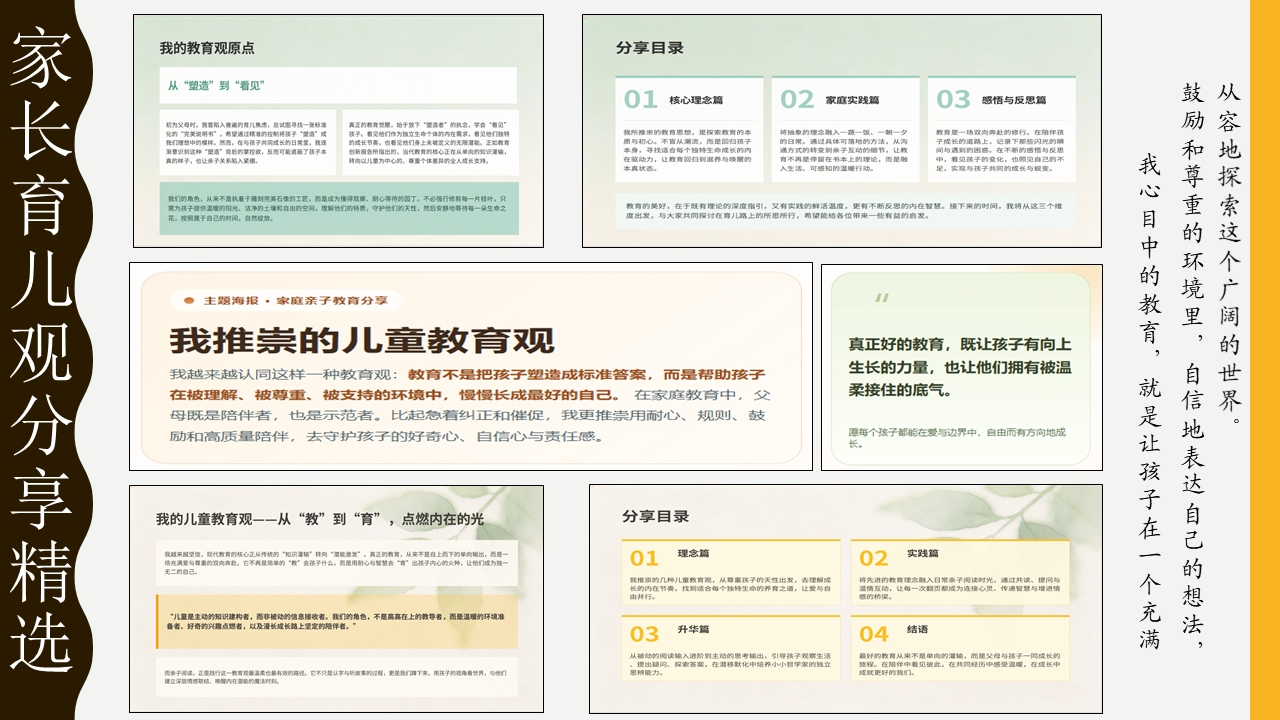Click the yellow highlighted quote 儿童是主动的知识建构者
Viewport: 1280px width, 720px height.
coord(337,621)
